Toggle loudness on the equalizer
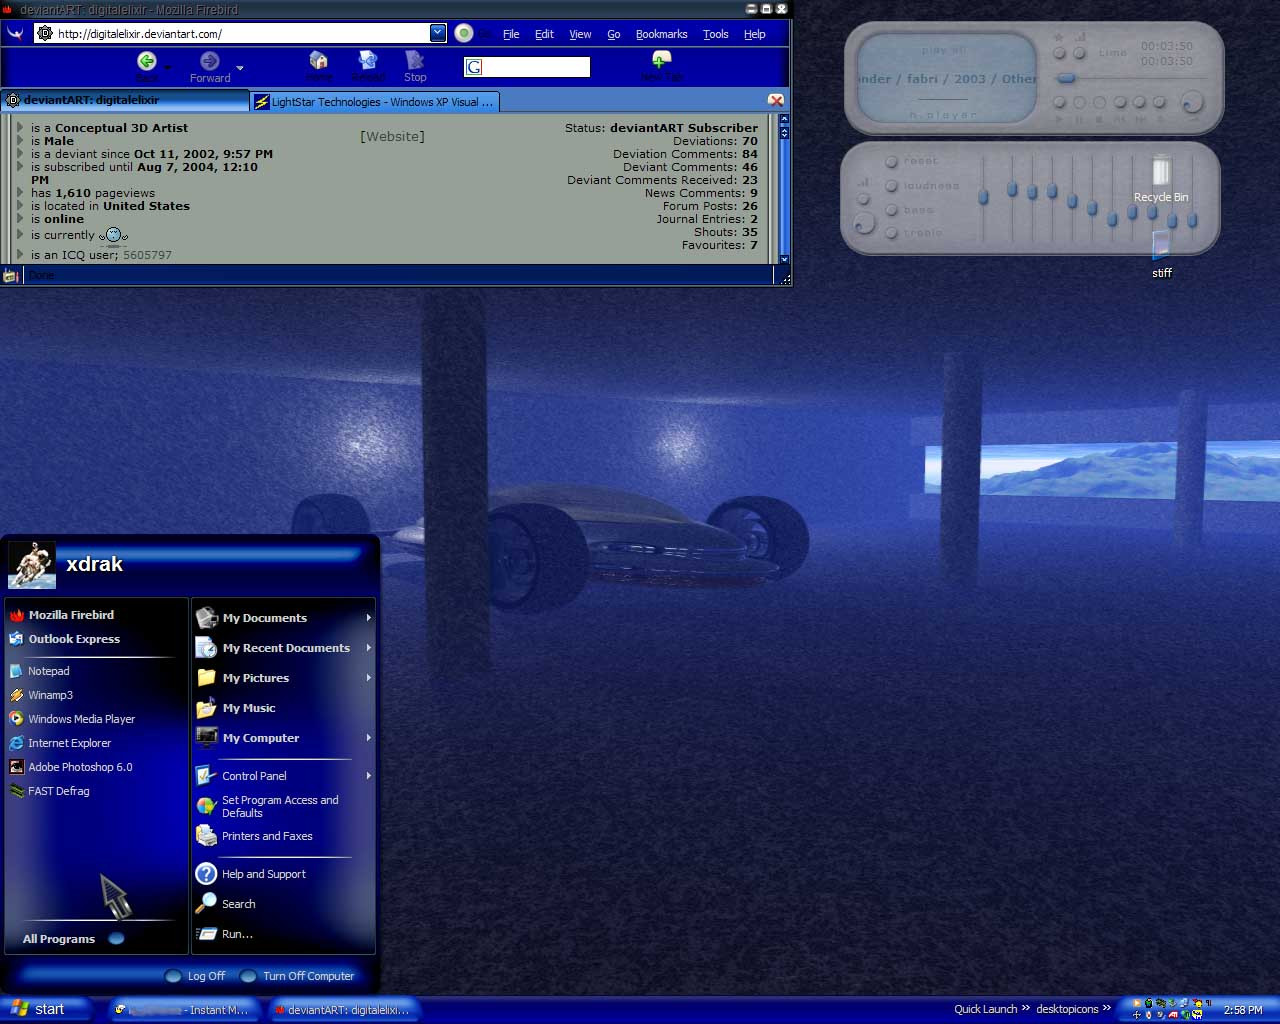This screenshot has width=1280, height=1024. [891, 186]
